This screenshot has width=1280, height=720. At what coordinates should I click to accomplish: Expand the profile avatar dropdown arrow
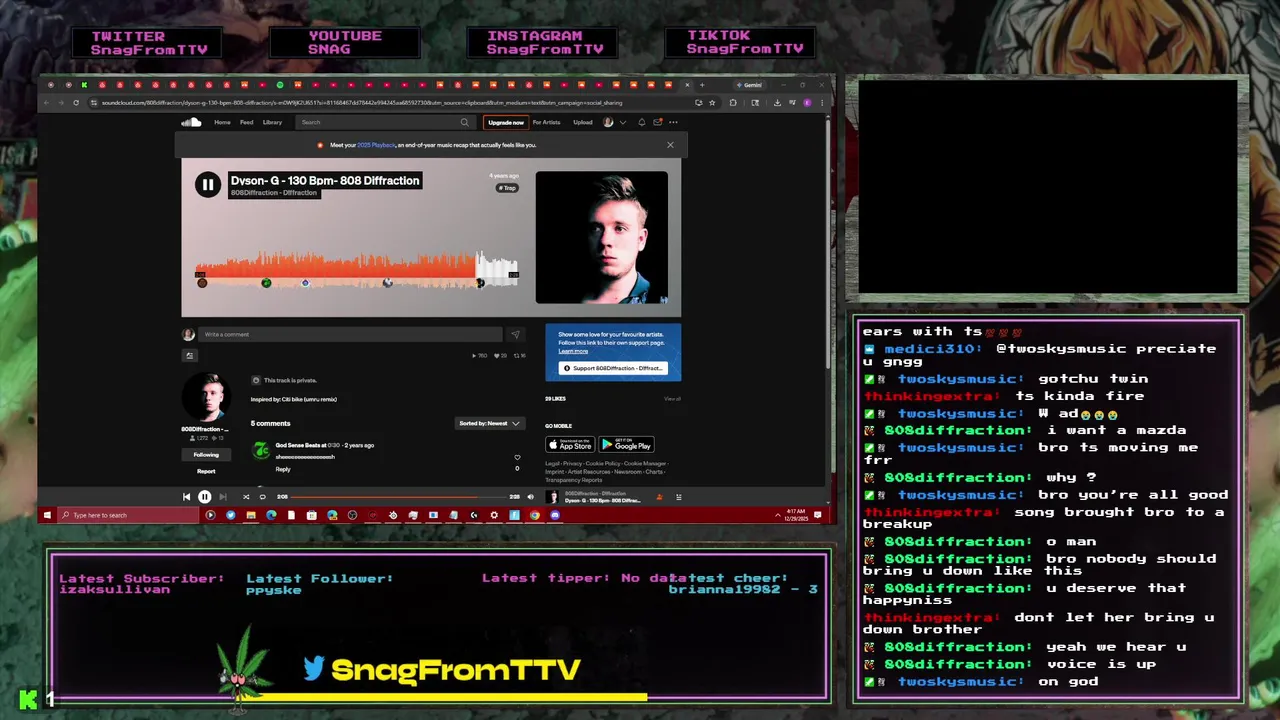(x=623, y=122)
